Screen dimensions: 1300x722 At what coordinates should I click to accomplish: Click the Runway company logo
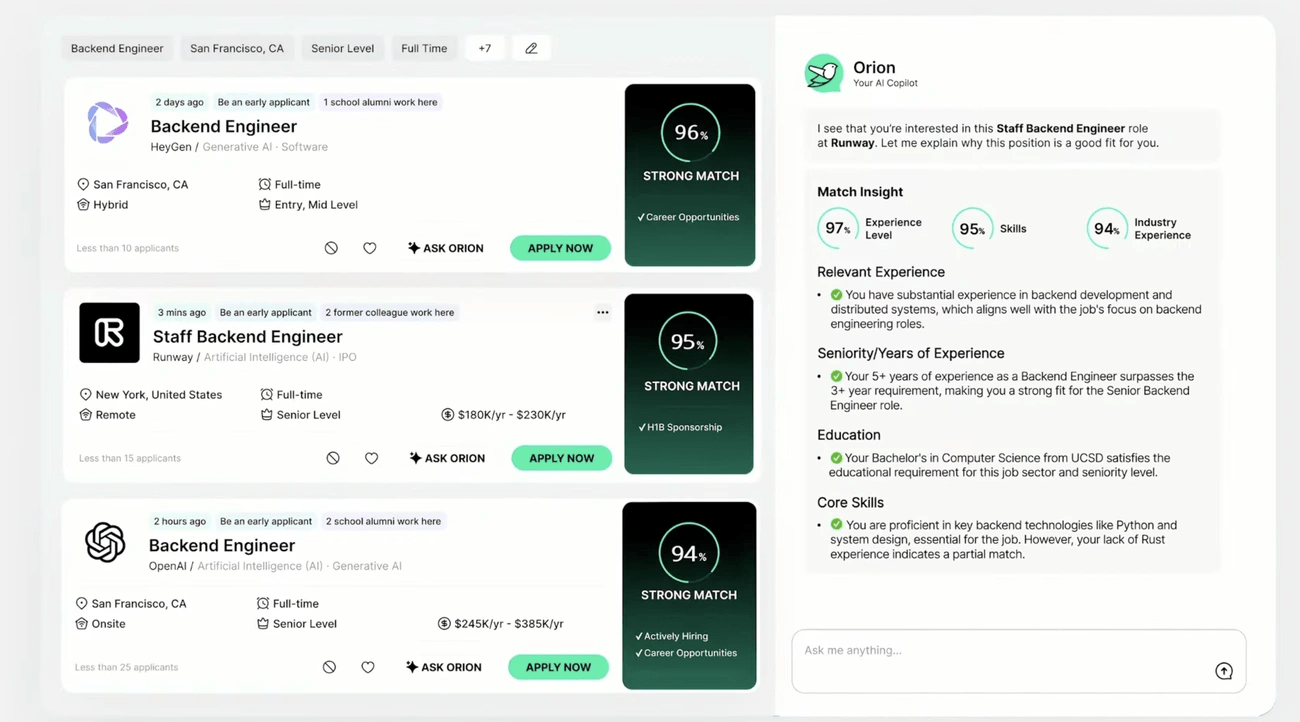coord(109,332)
